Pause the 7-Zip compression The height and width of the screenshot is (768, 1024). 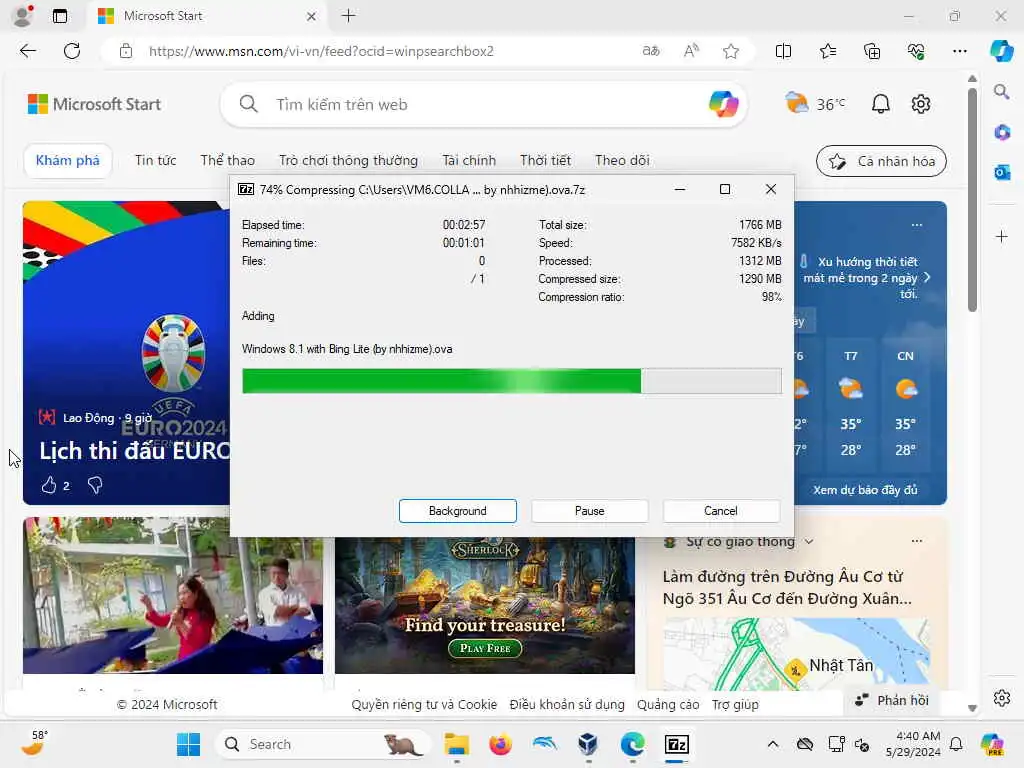590,511
